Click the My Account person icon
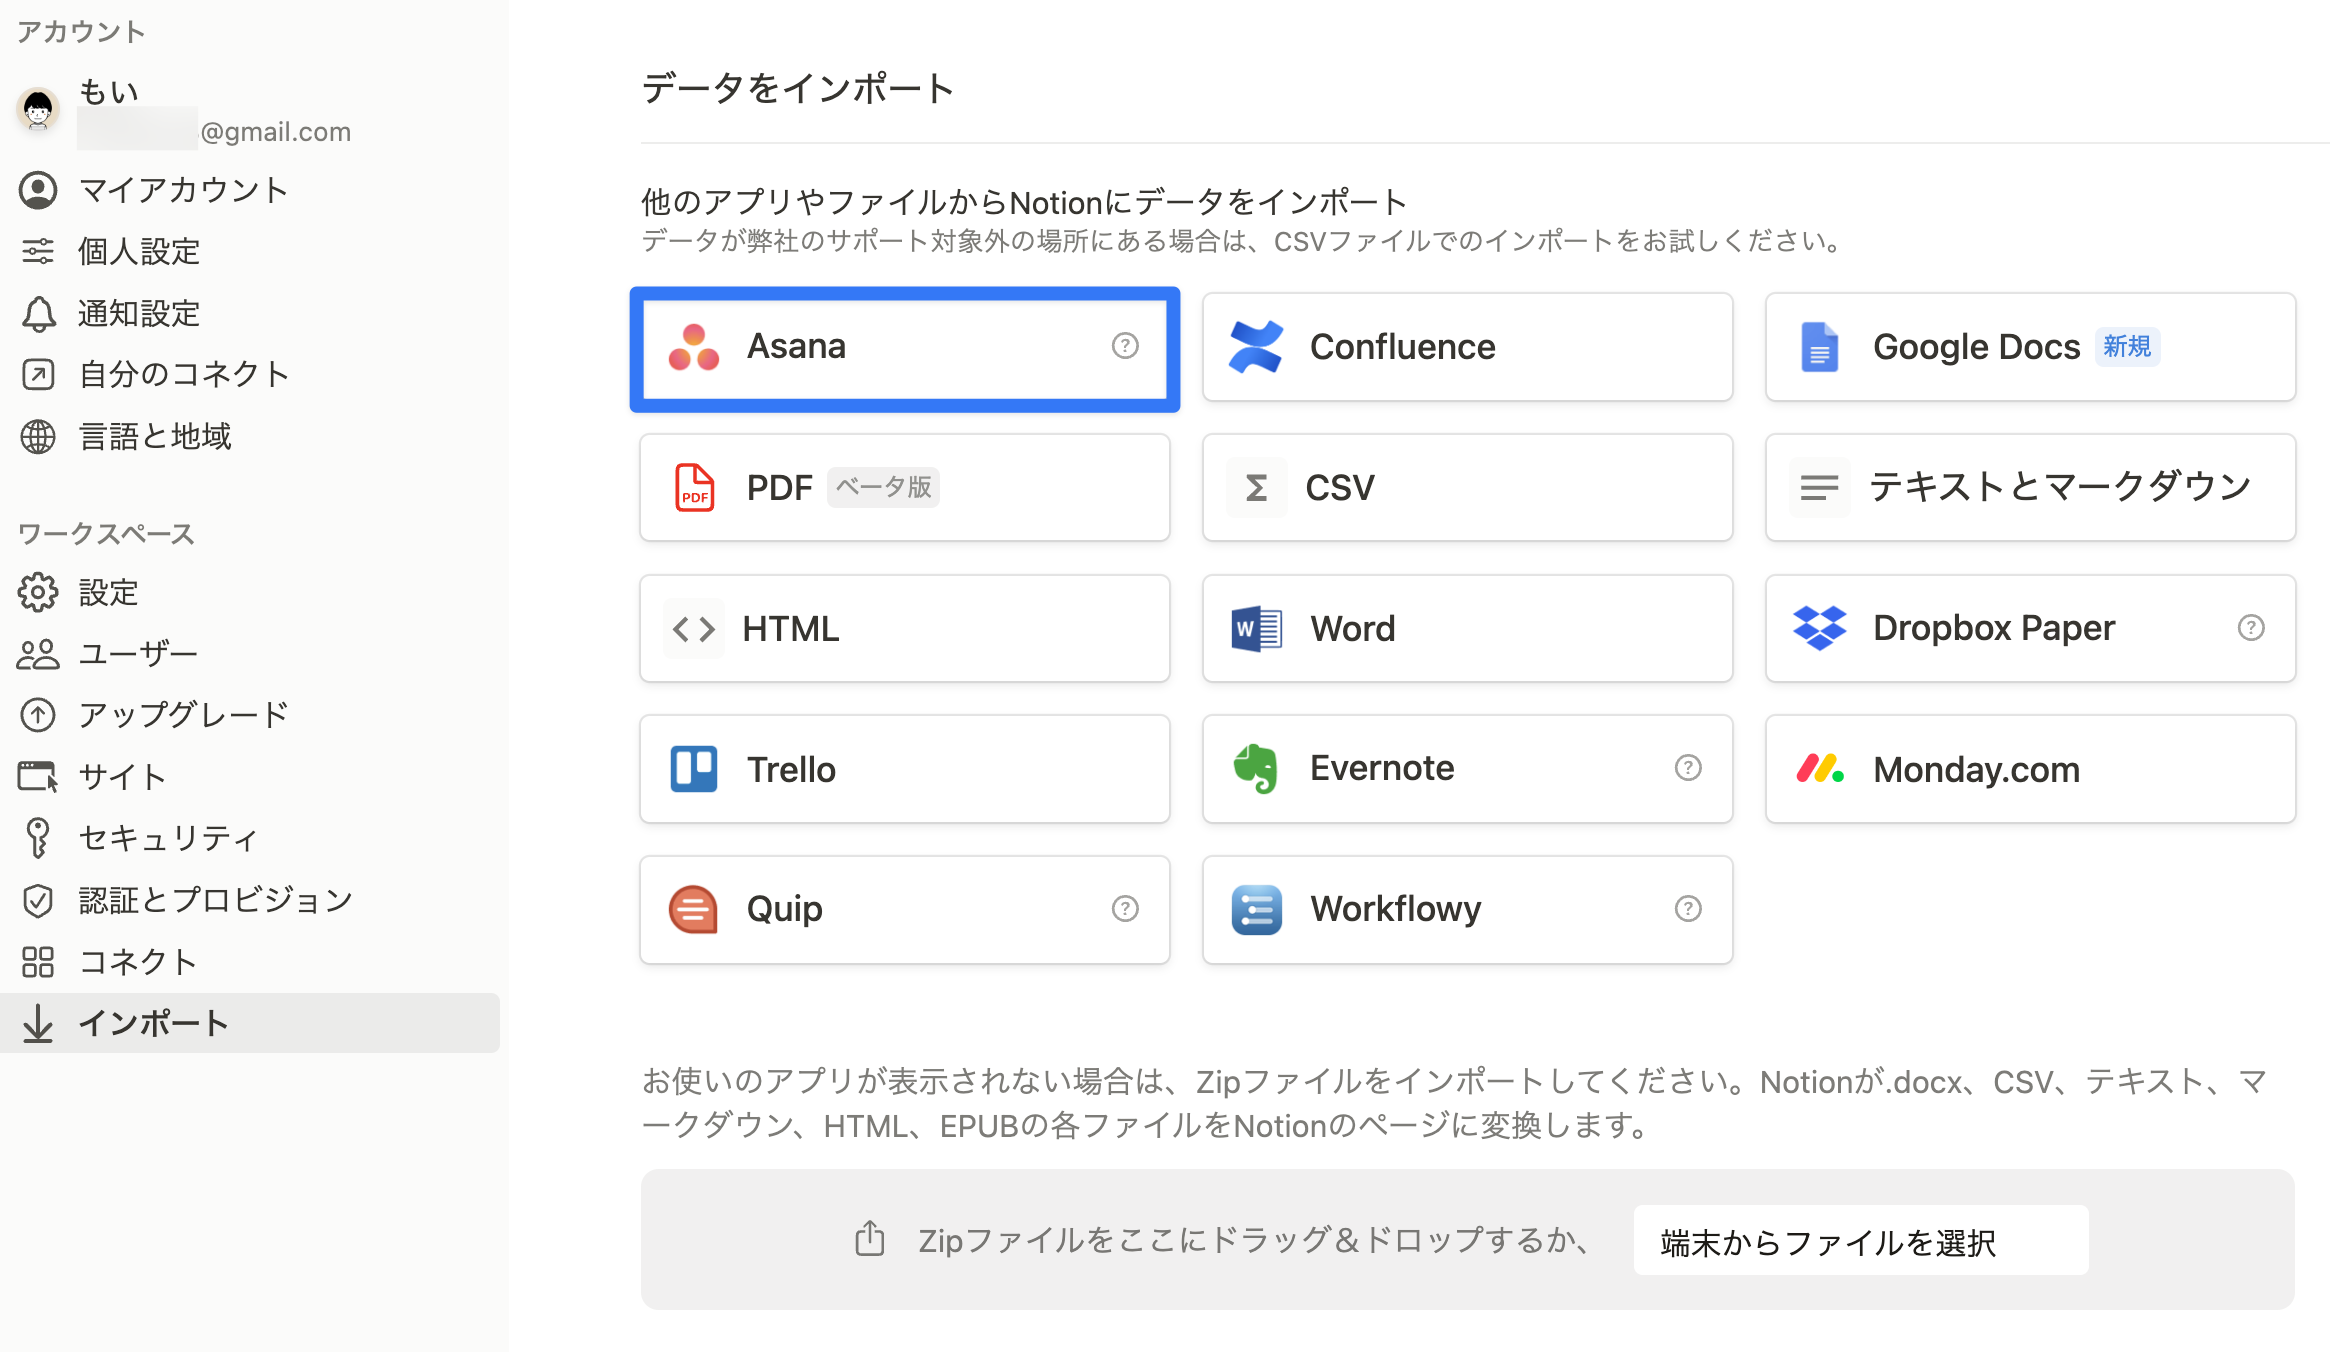Viewport: 2330px width, 1352px height. point(38,190)
